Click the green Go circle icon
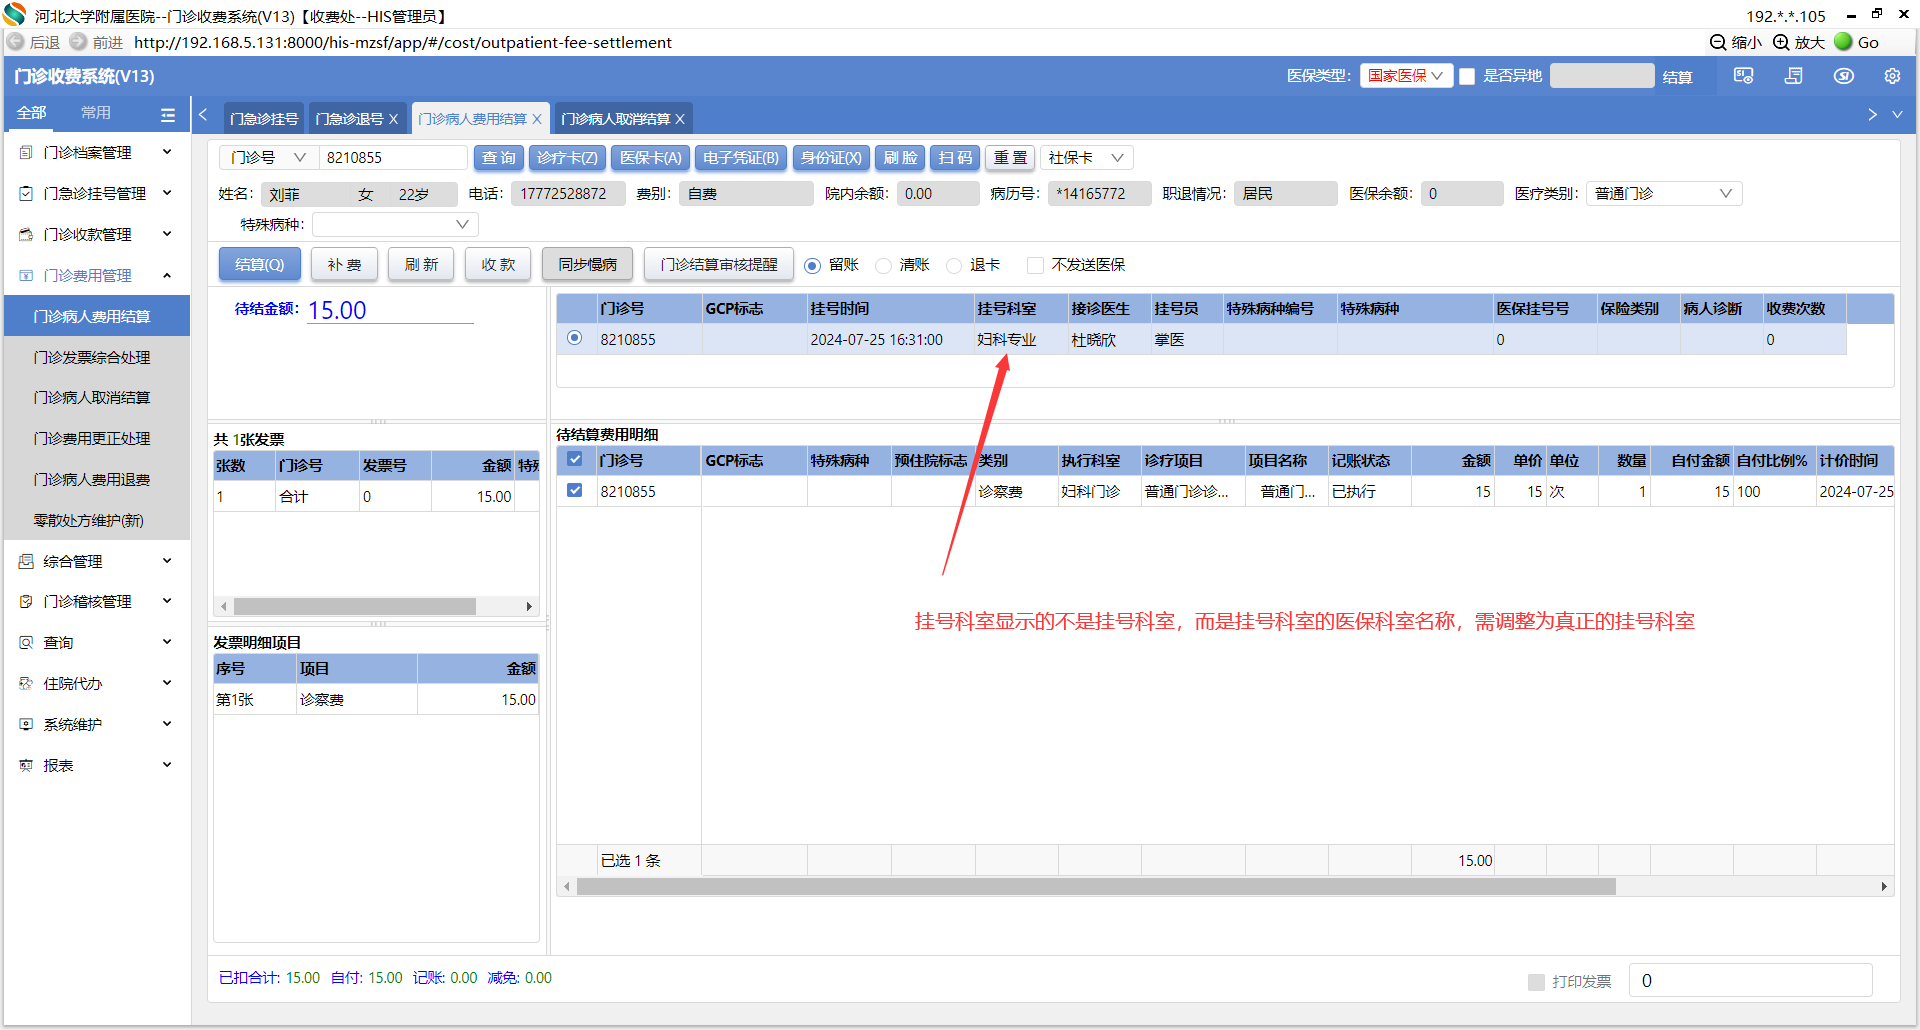The height and width of the screenshot is (1030, 1920). pyautogui.click(x=1843, y=42)
